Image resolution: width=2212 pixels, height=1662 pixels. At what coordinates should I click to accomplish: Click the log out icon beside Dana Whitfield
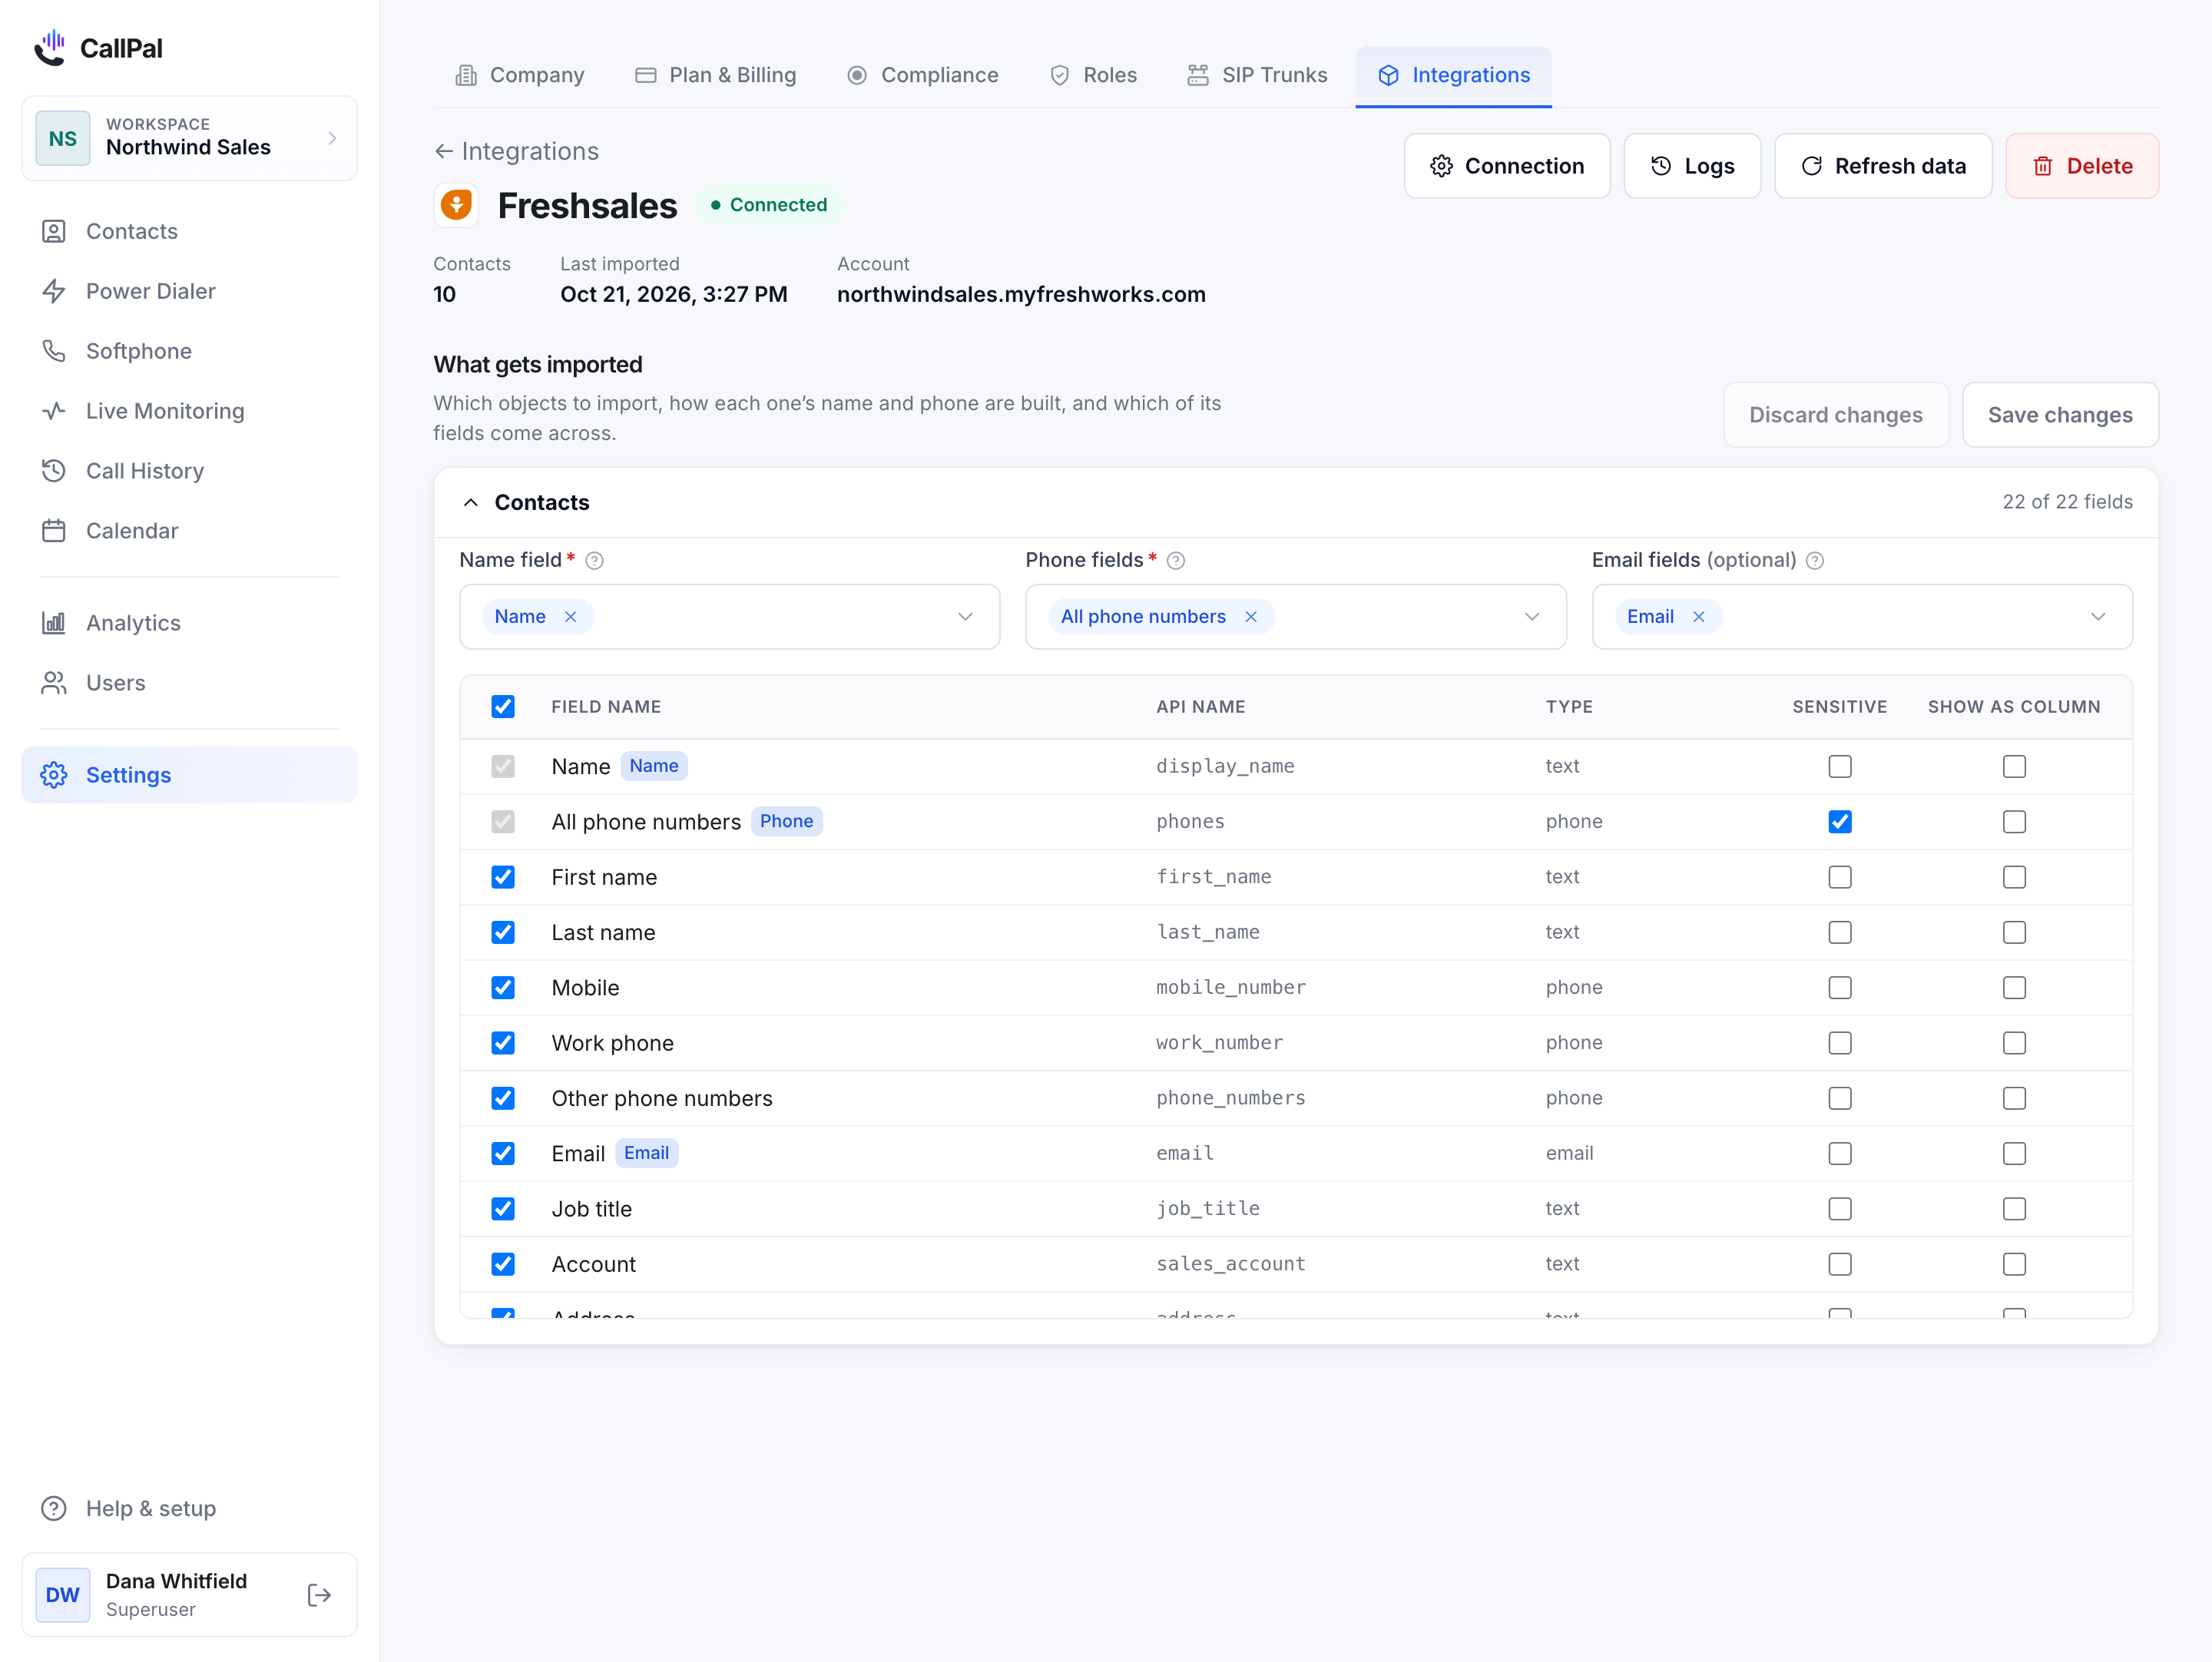[319, 1595]
